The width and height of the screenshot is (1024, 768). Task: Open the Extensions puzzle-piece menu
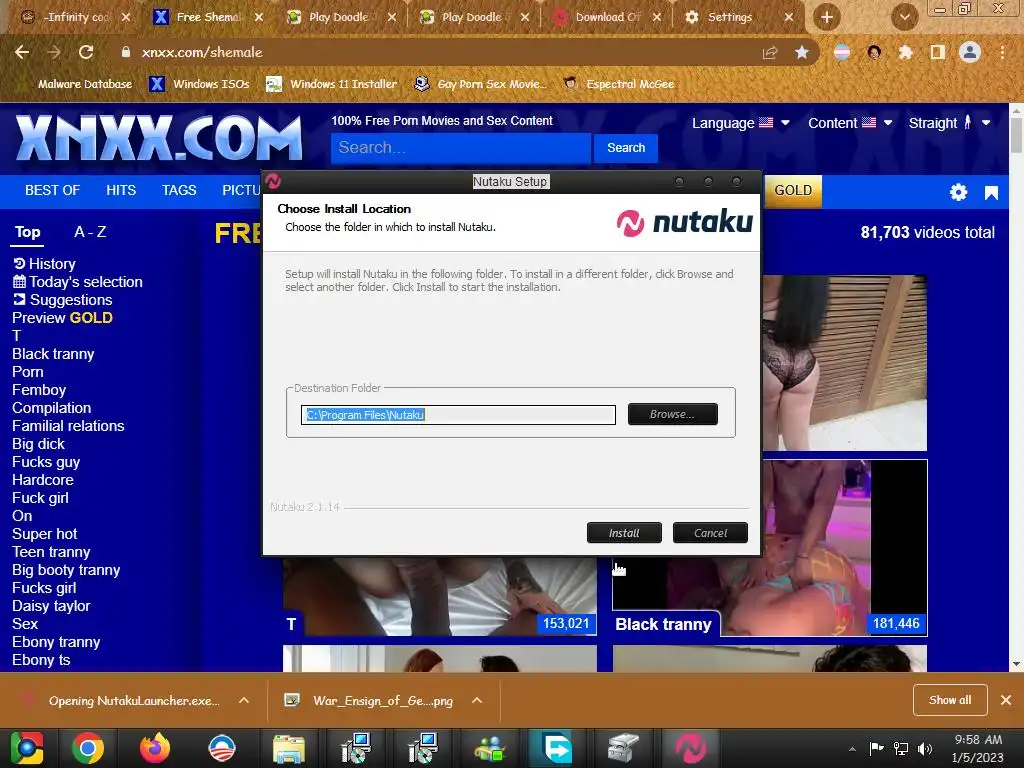click(x=905, y=52)
